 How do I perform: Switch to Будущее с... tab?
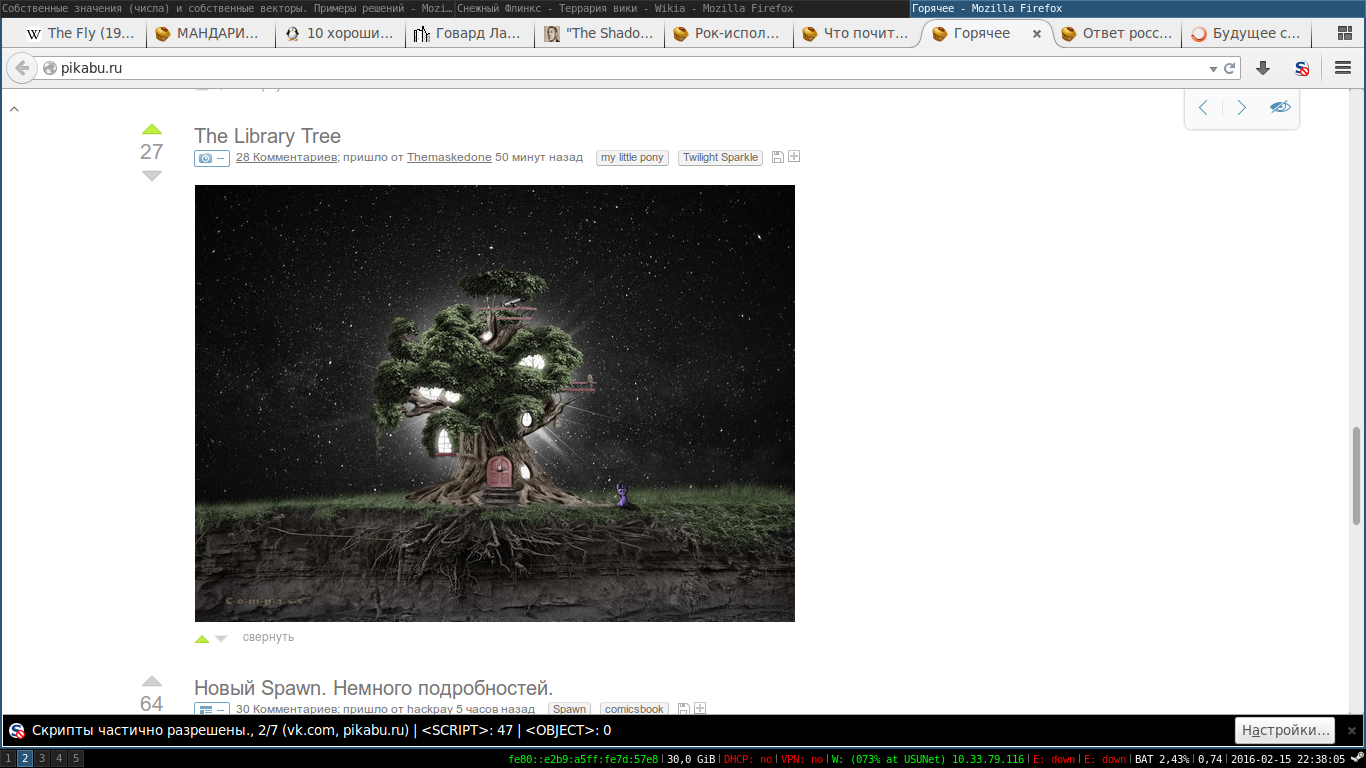[1246, 33]
